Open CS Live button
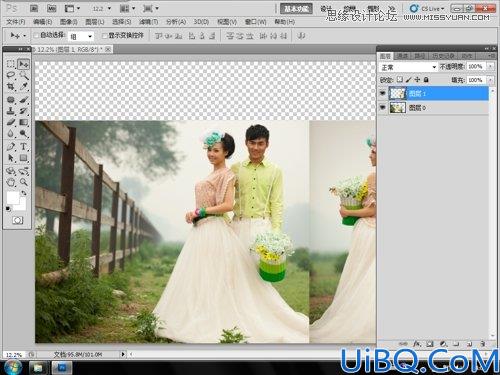Screen dimensions: 500x375 (x=427, y=9)
